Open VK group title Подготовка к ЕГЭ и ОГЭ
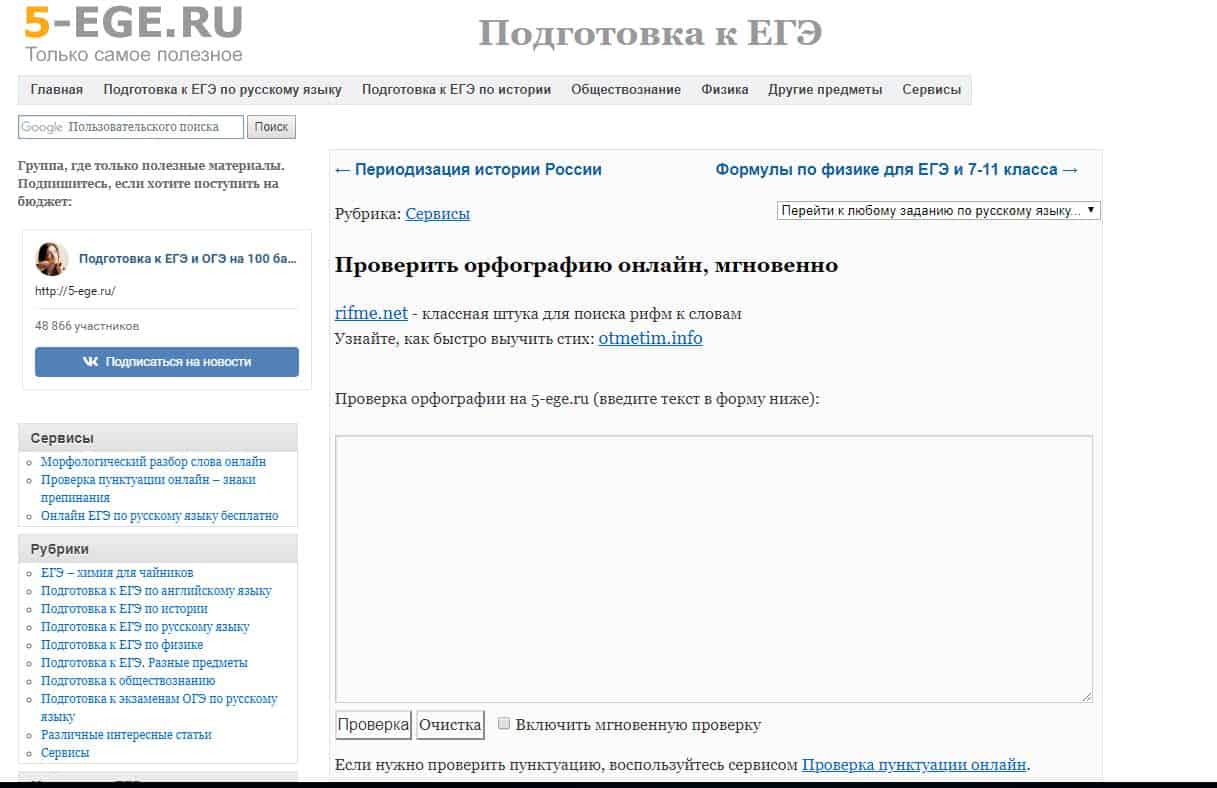The height and width of the screenshot is (788, 1217). [x=188, y=259]
